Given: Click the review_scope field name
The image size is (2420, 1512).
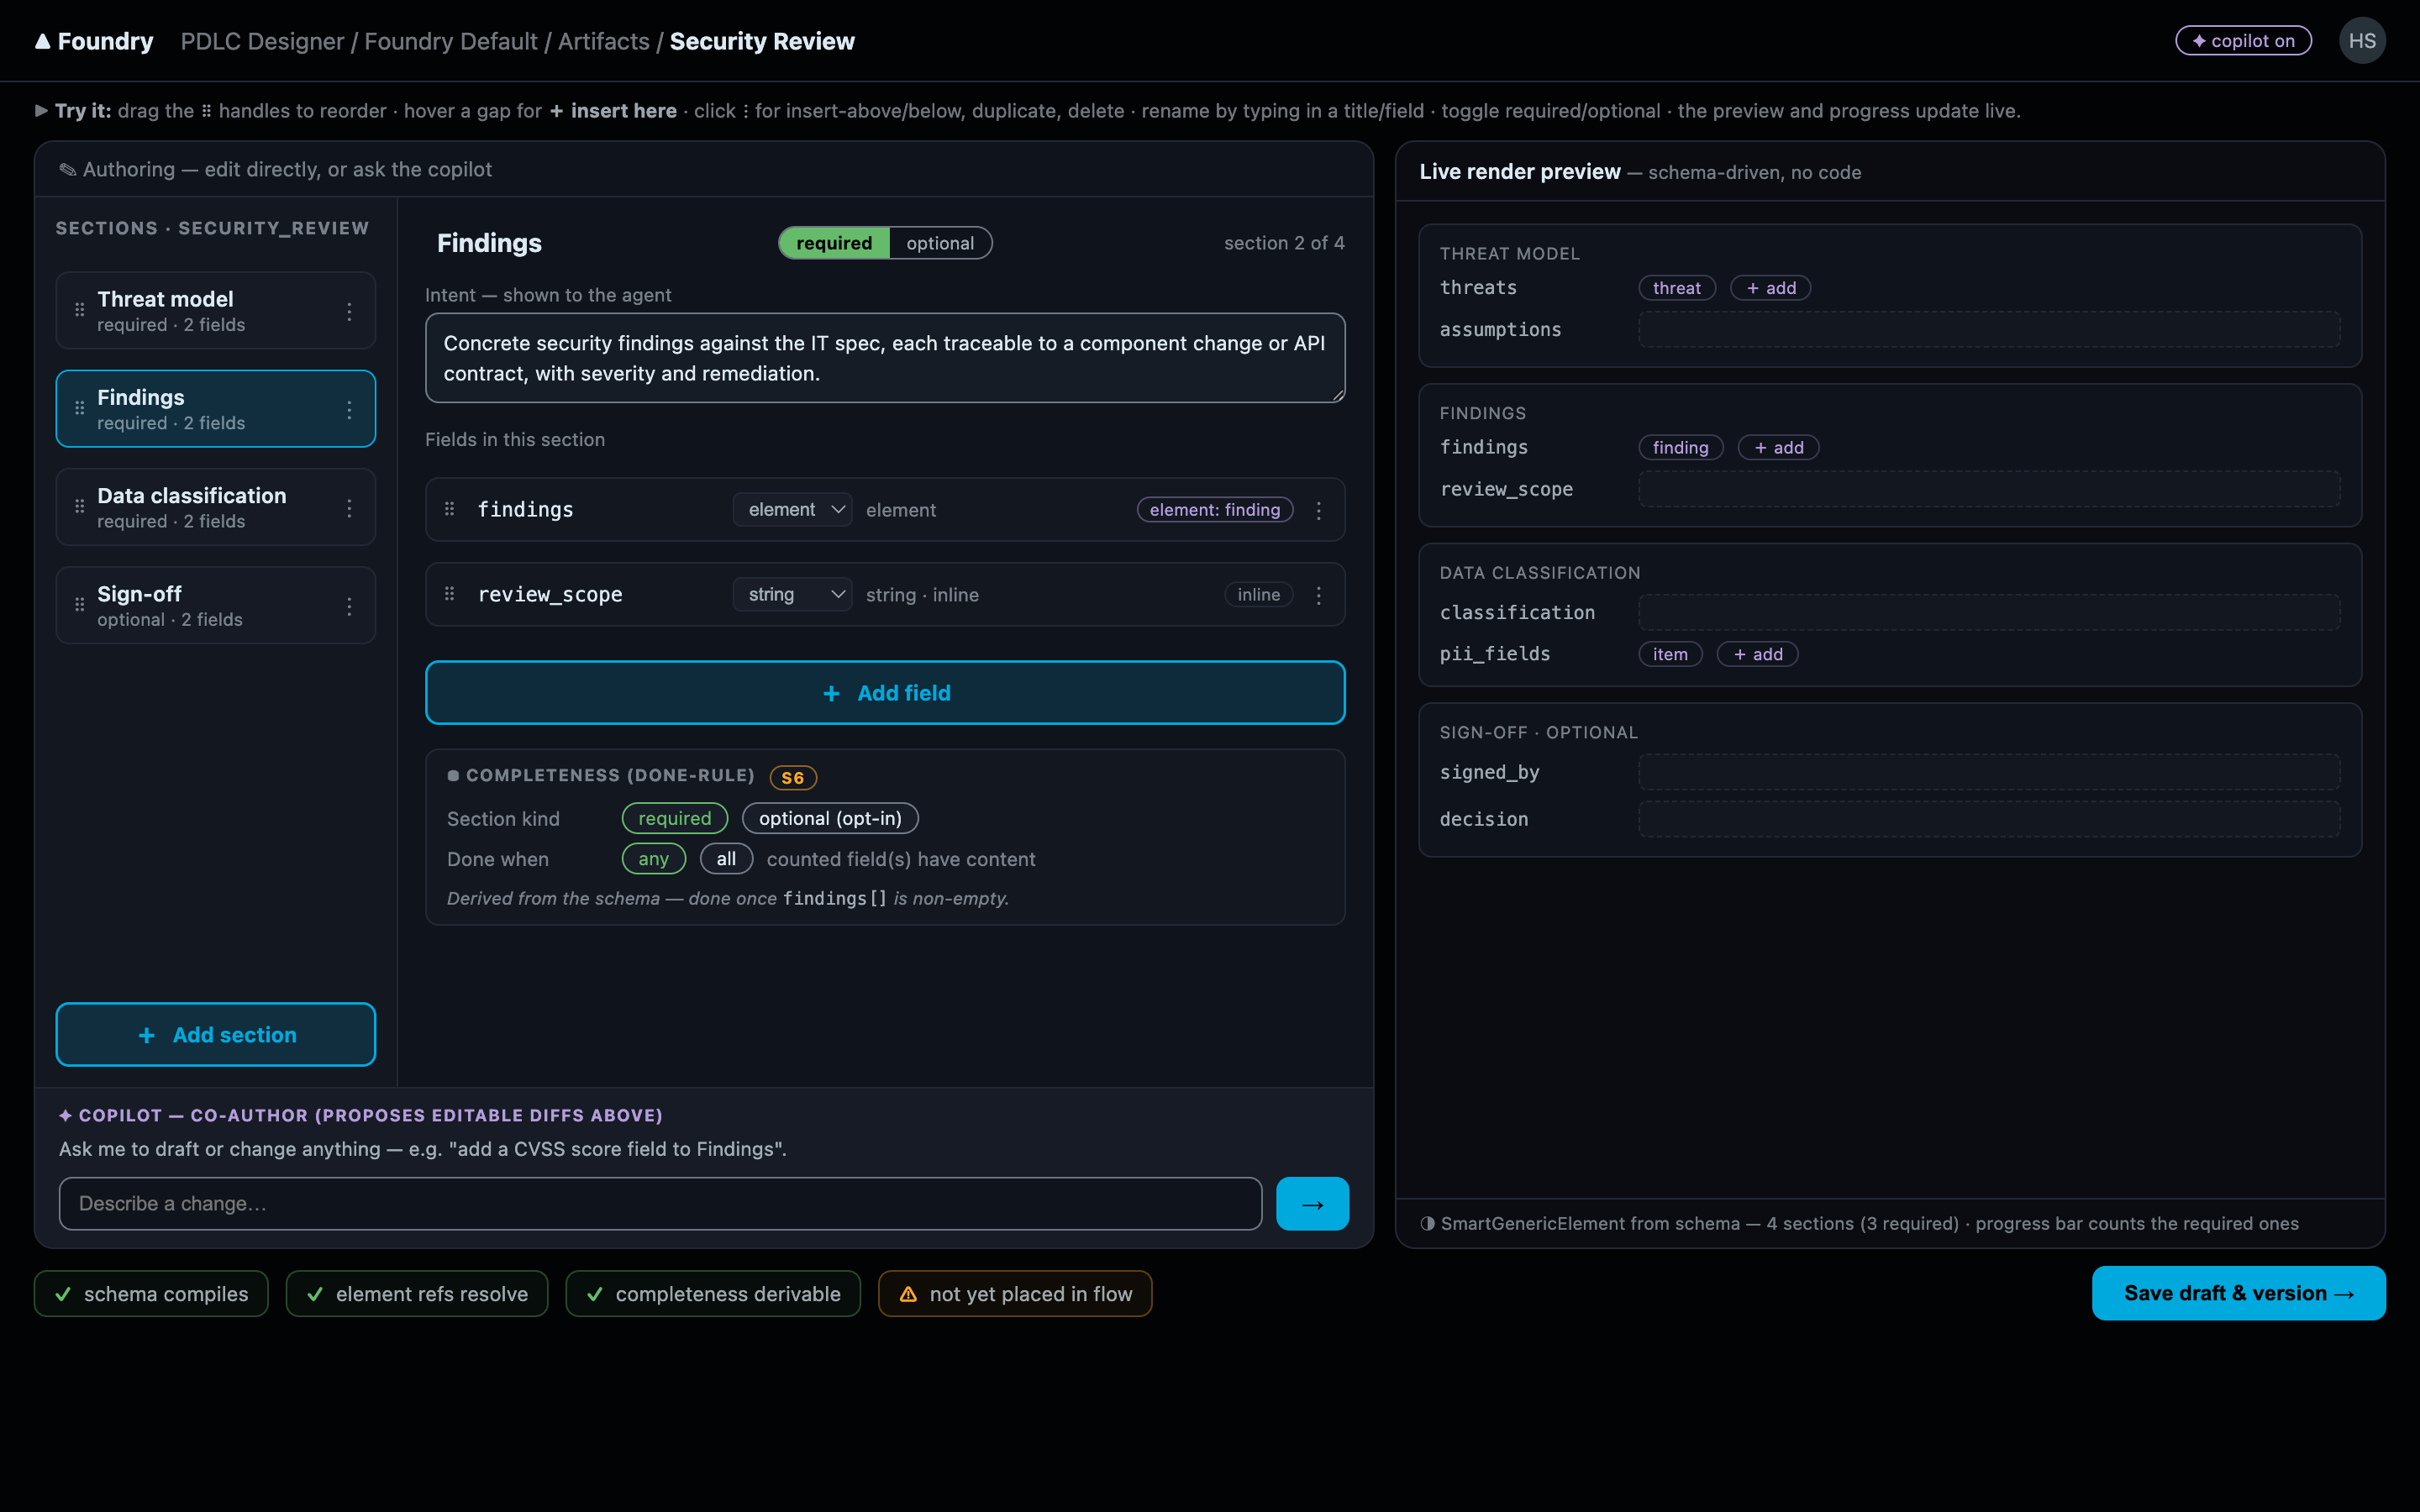Looking at the screenshot, I should 550,595.
